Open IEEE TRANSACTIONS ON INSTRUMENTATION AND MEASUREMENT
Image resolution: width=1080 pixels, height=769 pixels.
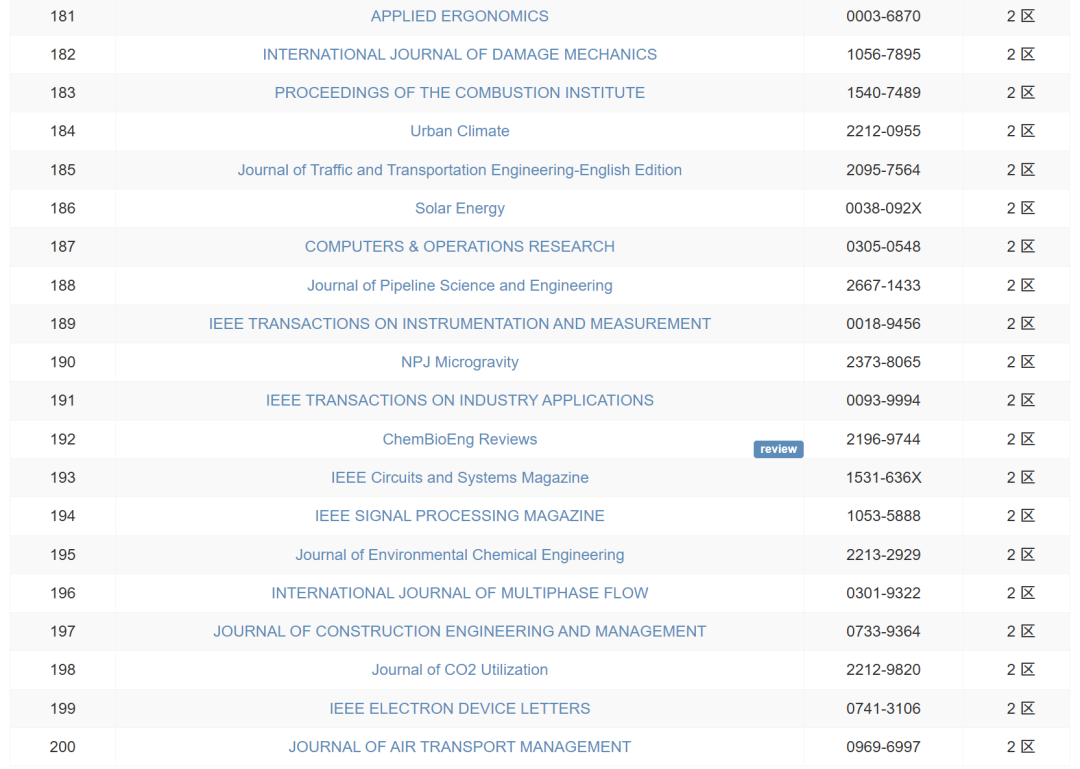pos(459,323)
